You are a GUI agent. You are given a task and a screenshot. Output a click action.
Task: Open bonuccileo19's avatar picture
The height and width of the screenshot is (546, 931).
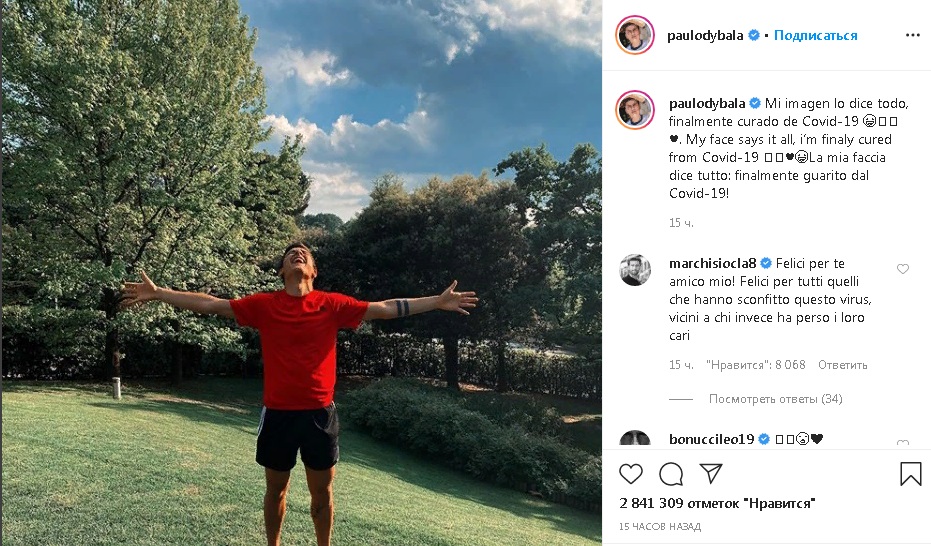(x=635, y=438)
